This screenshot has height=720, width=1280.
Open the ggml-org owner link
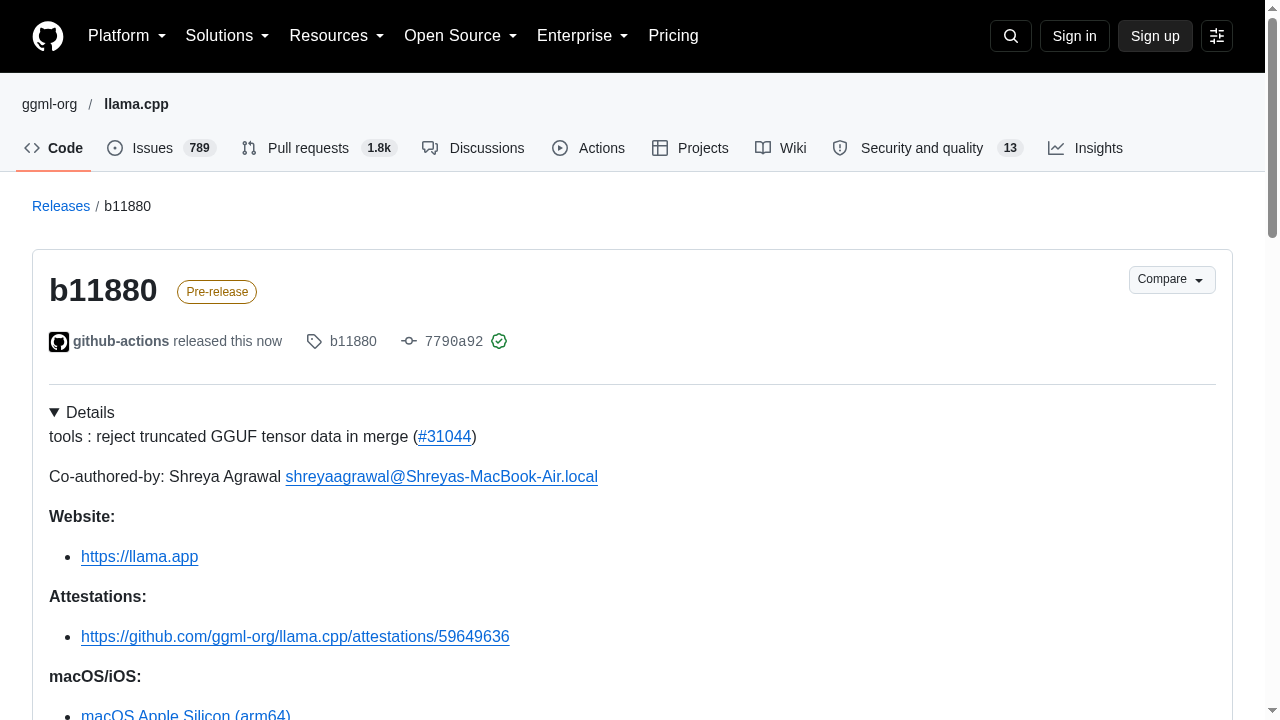(x=49, y=104)
